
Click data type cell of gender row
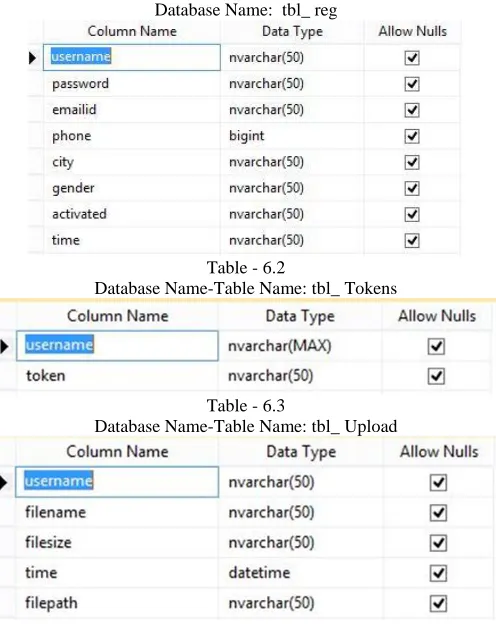(x=292, y=188)
